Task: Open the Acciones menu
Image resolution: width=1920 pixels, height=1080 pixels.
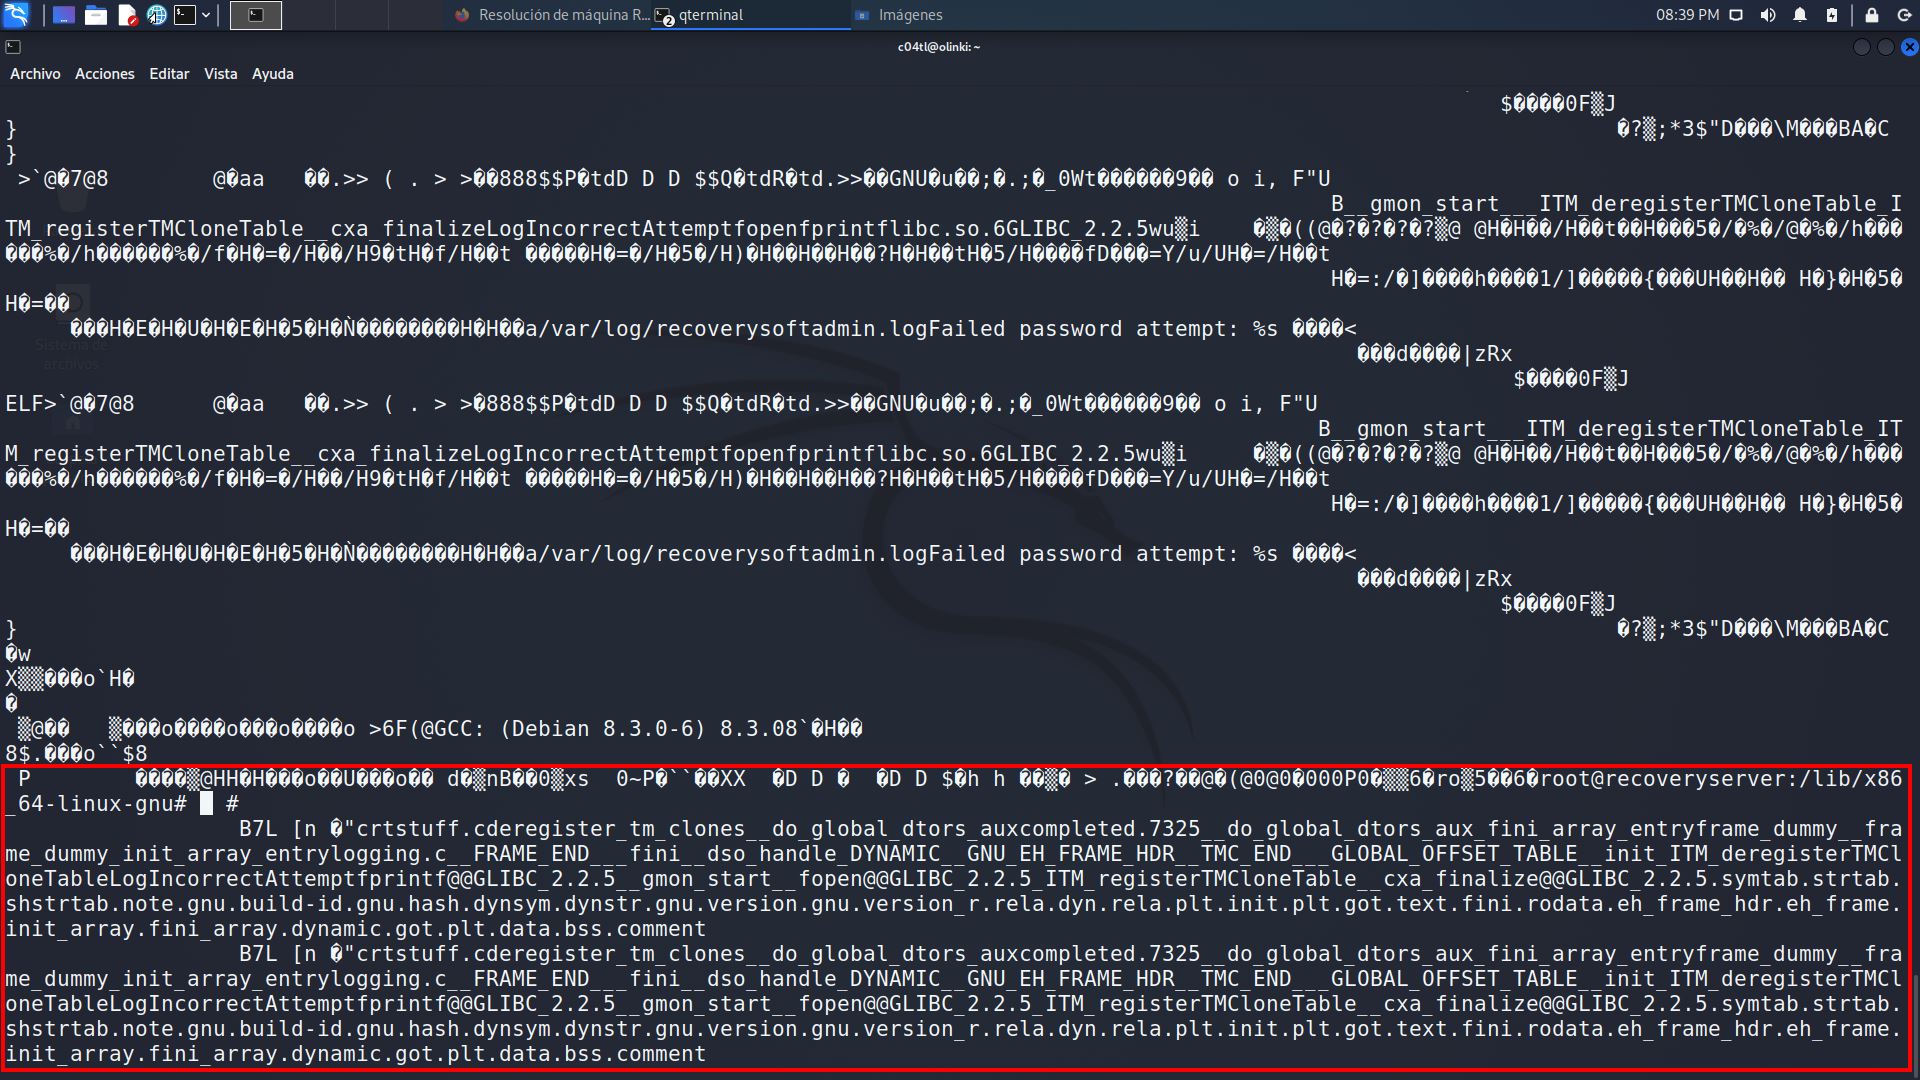Action: coord(104,73)
